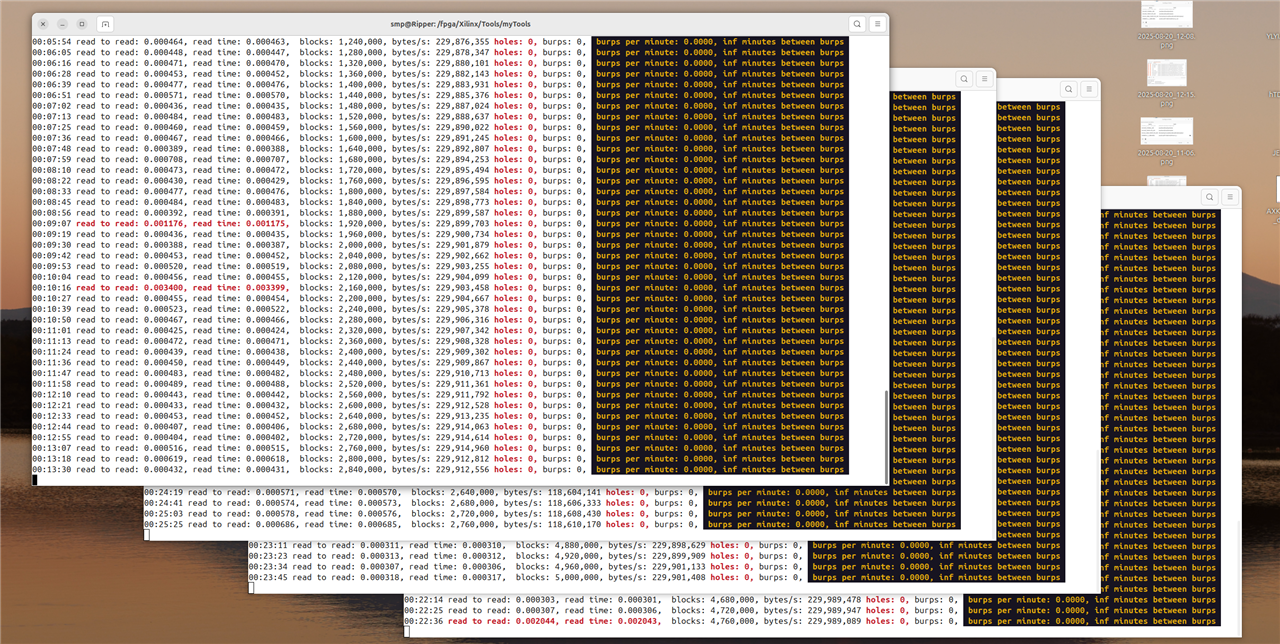Click the timestamp 00:13:30 in the front terminal
This screenshot has width=1280, height=644.
pyautogui.click(x=51, y=470)
